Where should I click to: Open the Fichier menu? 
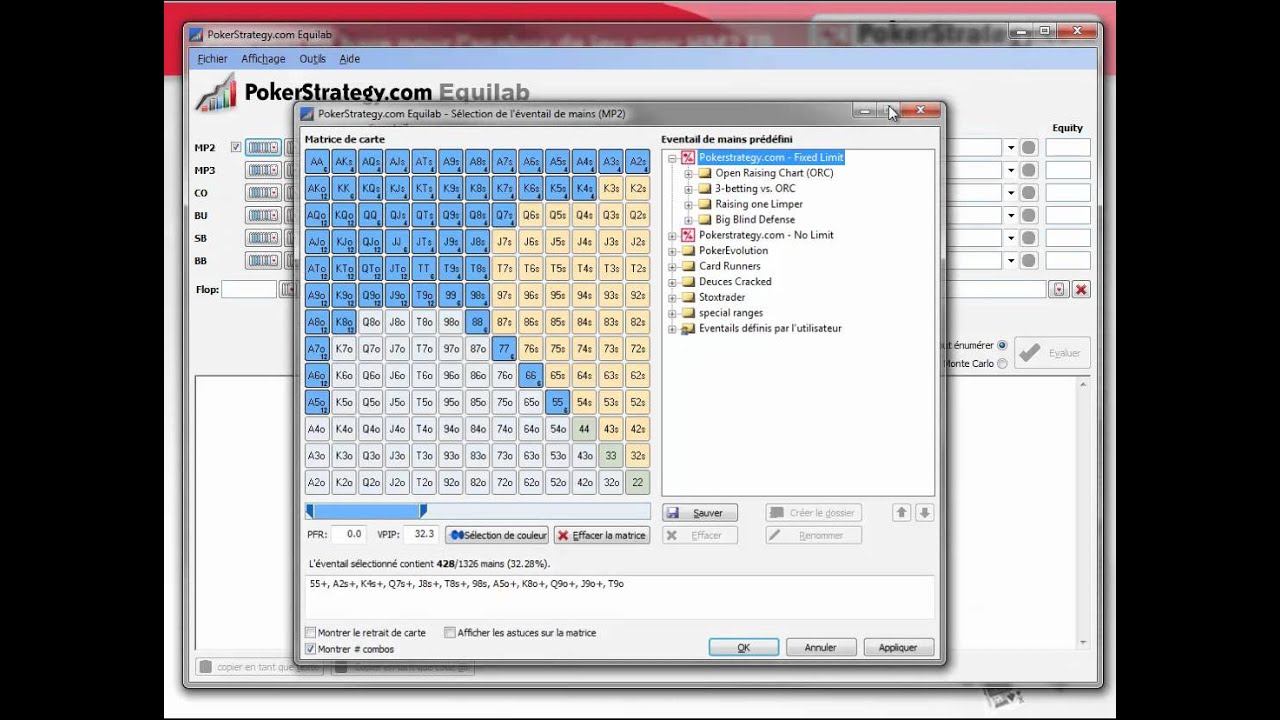point(212,59)
